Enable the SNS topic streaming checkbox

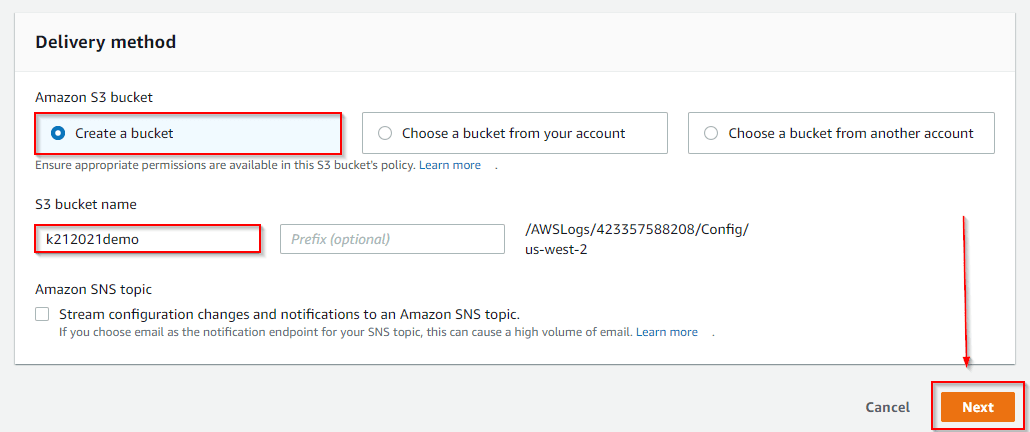(x=42, y=314)
